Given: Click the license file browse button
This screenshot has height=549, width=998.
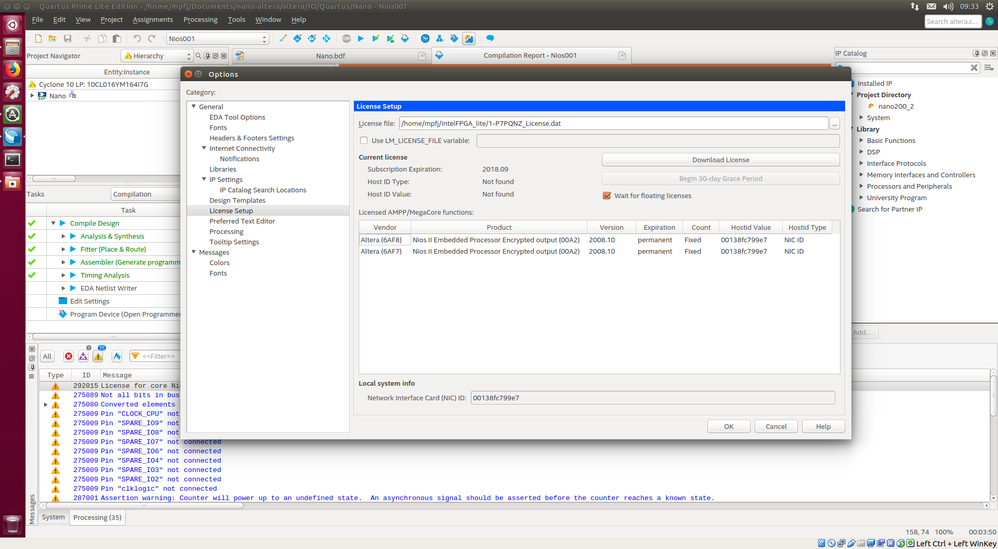Looking at the screenshot, I should [834, 124].
